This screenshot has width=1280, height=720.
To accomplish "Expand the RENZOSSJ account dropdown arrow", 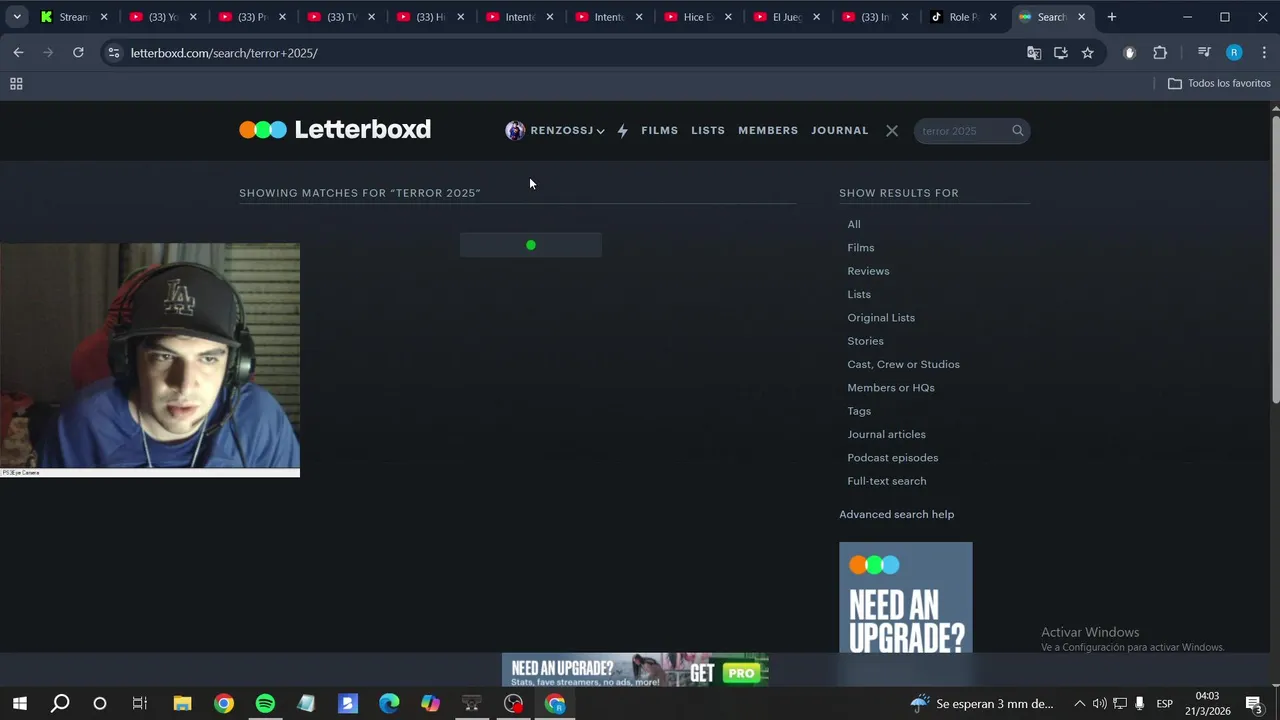I will [600, 131].
